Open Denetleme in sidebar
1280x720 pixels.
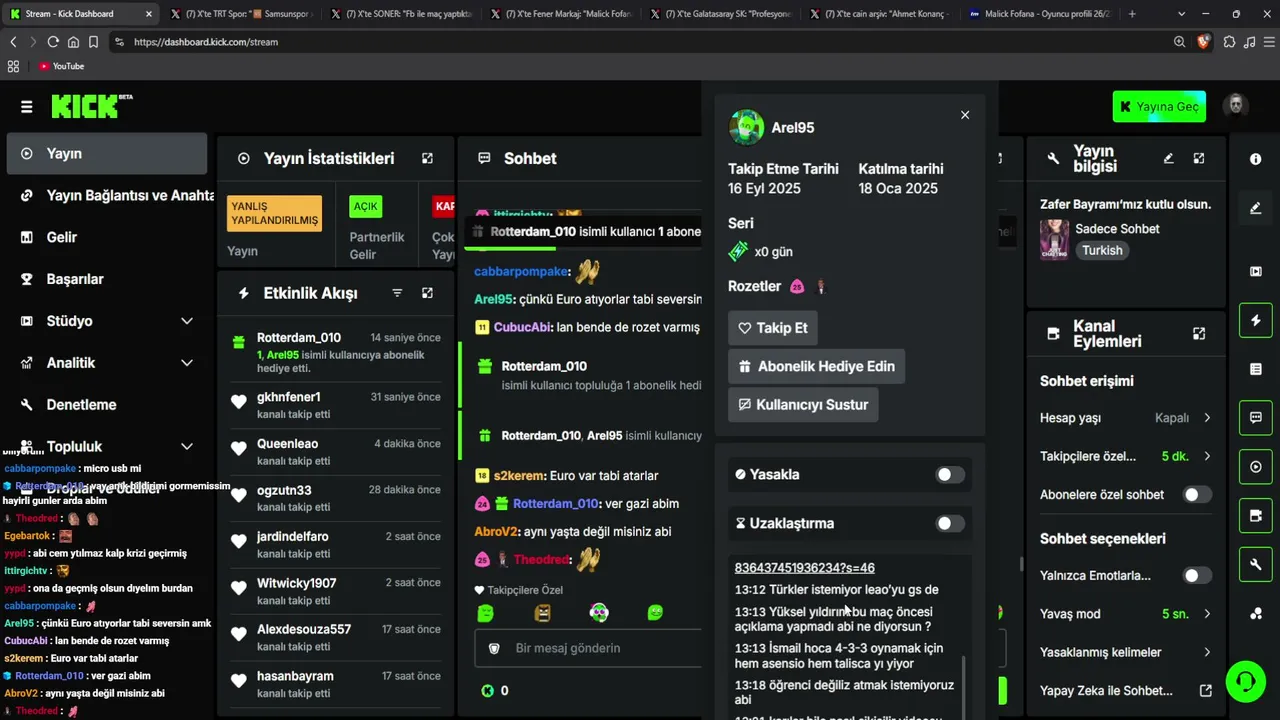pos(107,405)
